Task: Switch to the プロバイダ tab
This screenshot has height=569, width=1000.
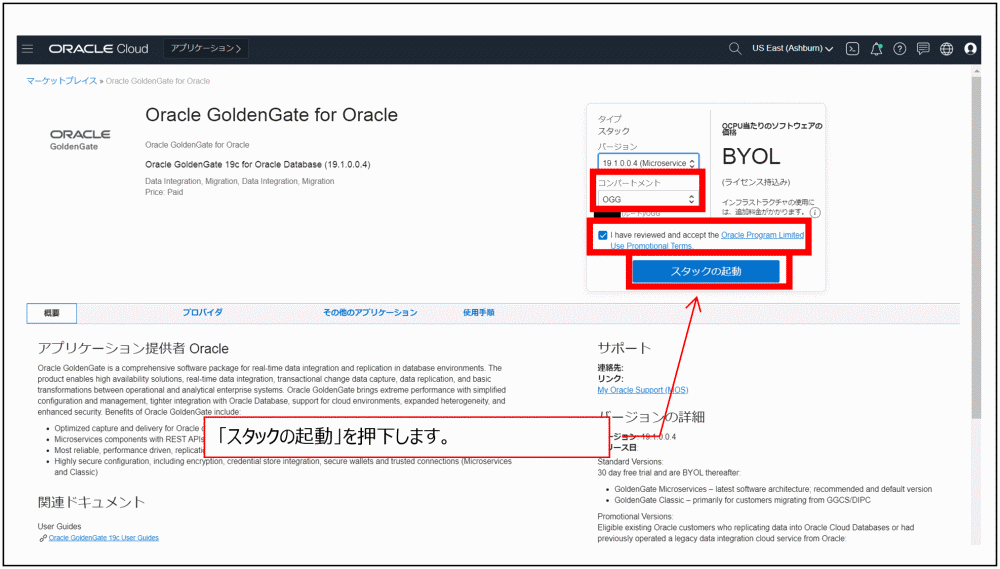Action: click(202, 313)
